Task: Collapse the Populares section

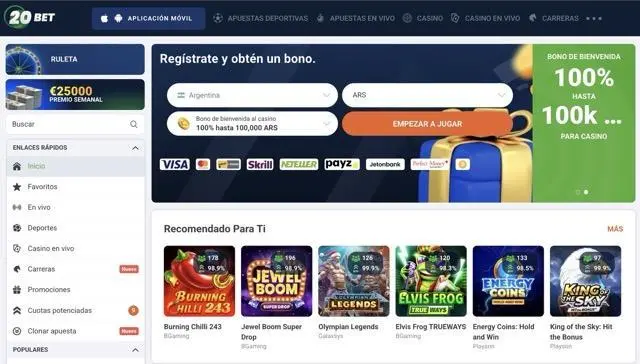Action: [x=135, y=350]
